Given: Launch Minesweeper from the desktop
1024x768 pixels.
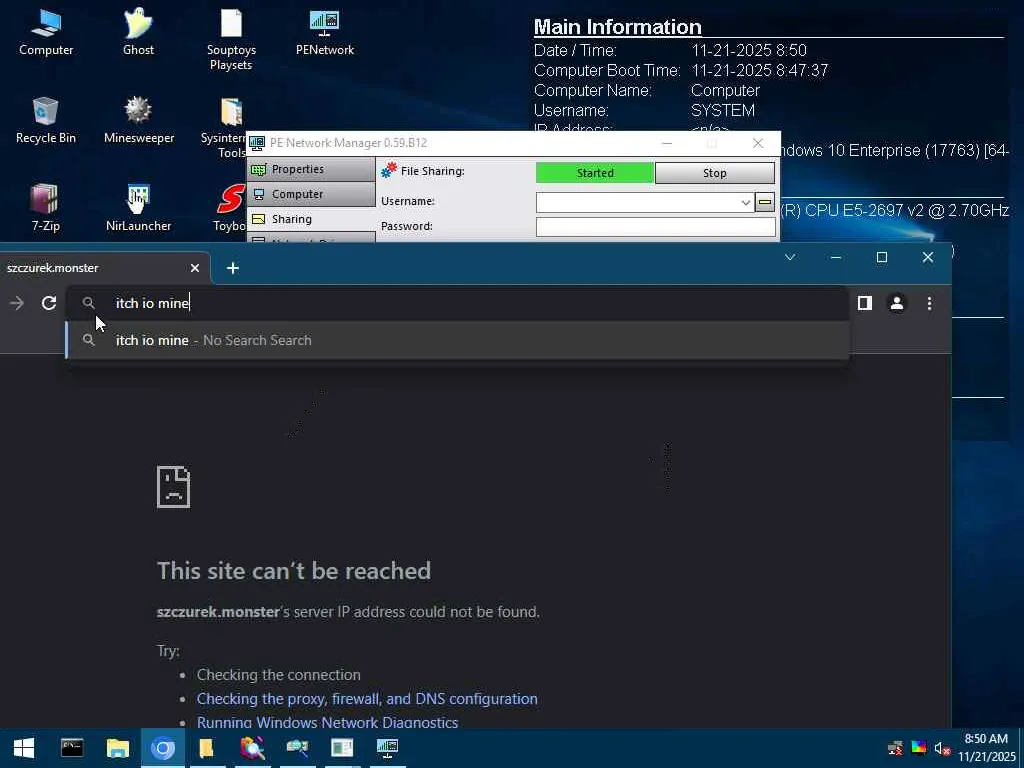Looking at the screenshot, I should coord(138,120).
